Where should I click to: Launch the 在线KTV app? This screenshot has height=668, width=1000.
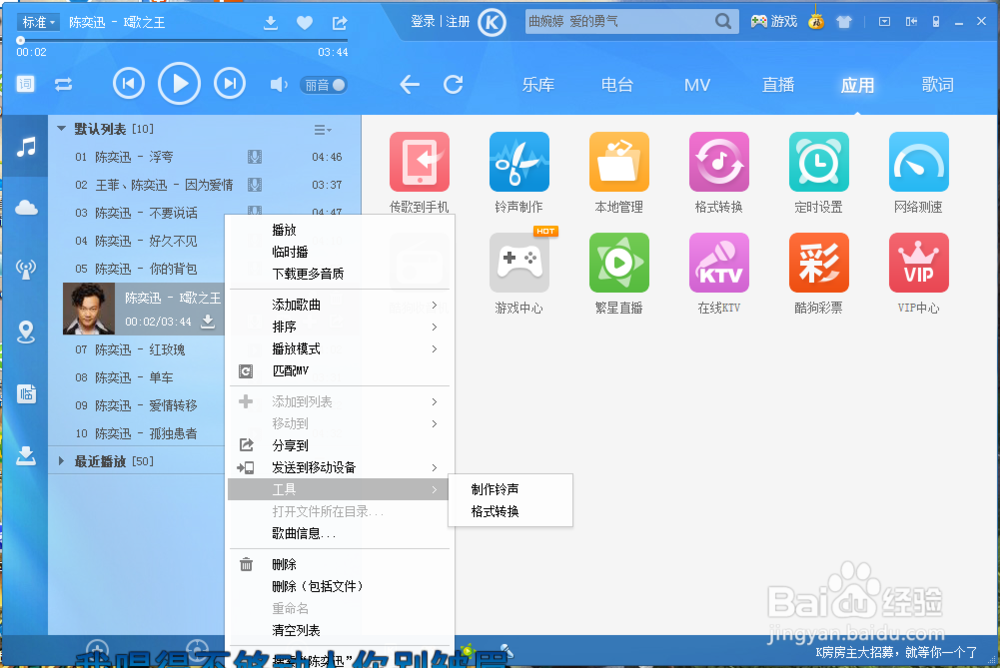719,263
